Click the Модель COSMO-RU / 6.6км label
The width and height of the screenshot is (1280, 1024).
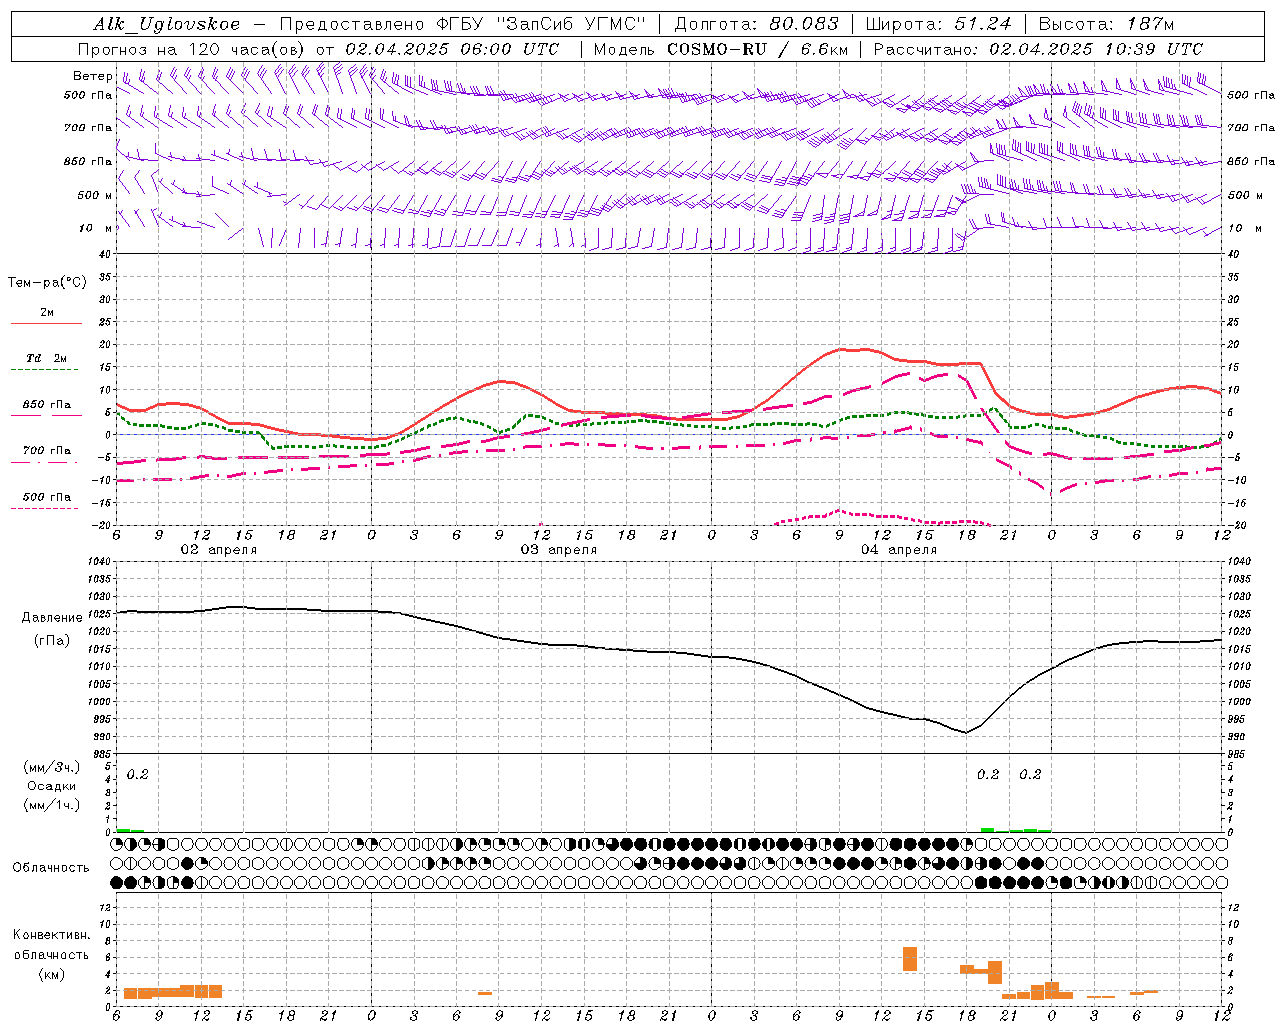pyautogui.click(x=720, y=49)
